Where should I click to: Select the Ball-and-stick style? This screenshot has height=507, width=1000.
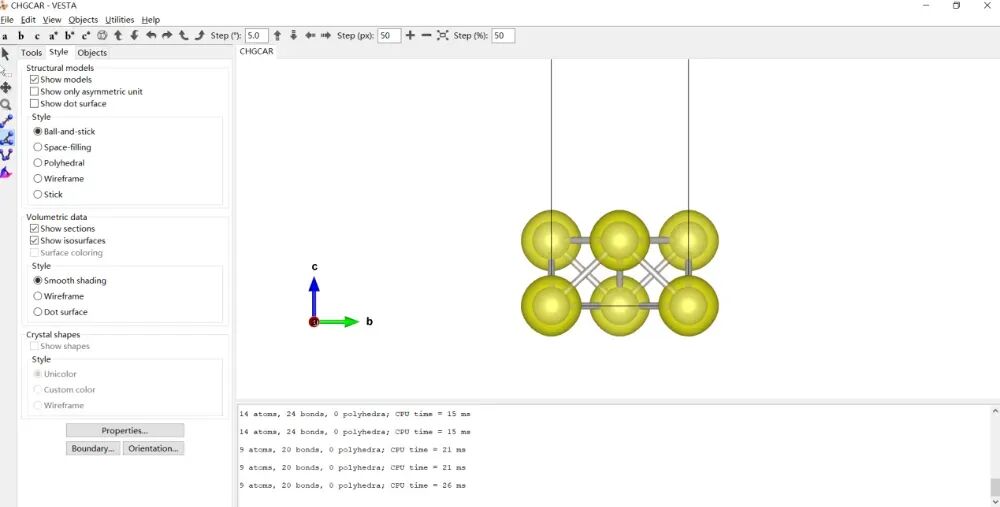pos(38,131)
